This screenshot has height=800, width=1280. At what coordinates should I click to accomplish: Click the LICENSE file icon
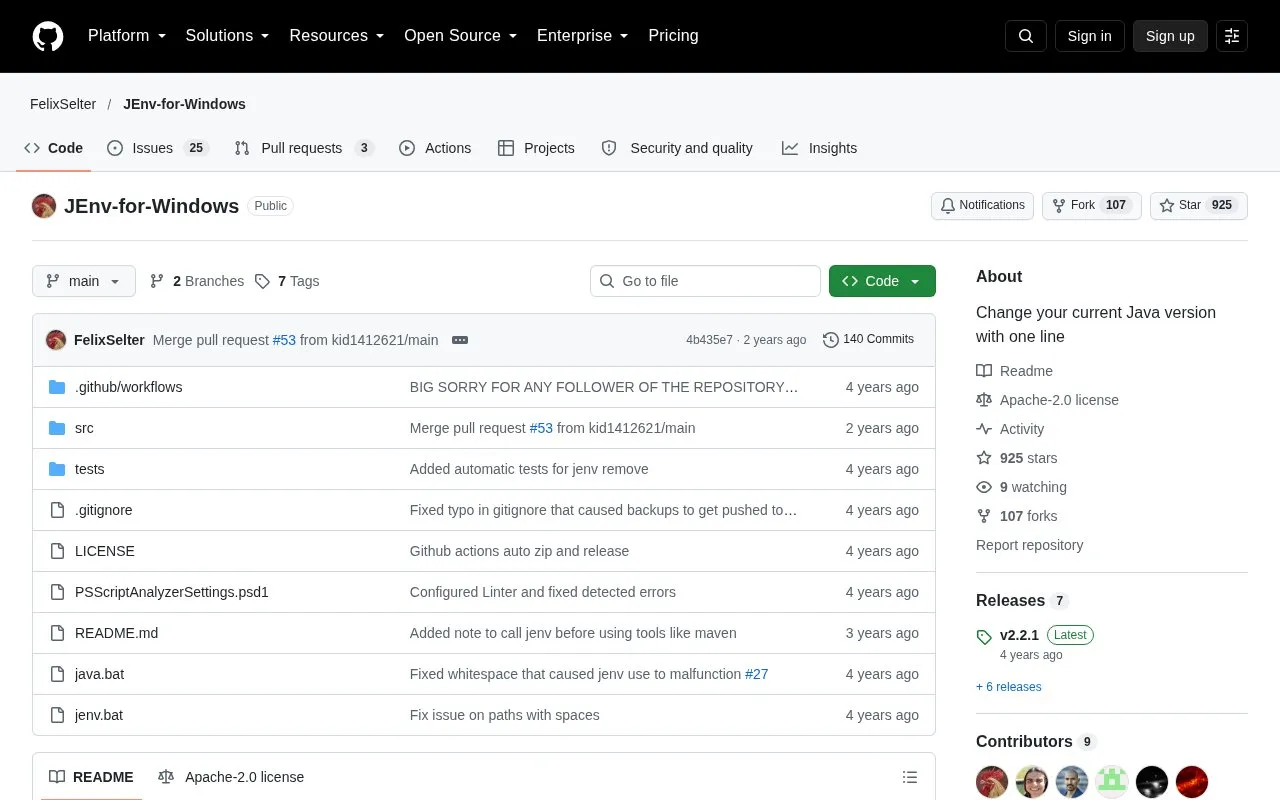point(57,551)
